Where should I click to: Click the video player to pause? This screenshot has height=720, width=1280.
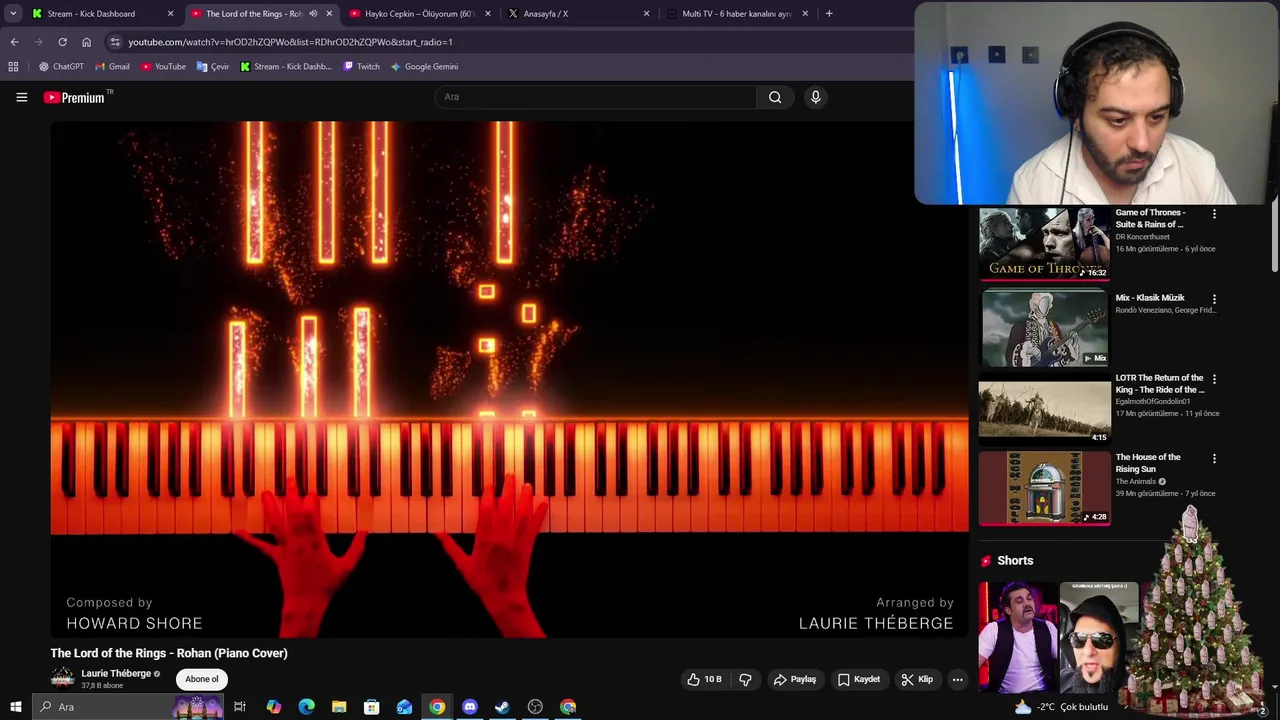[509, 379]
